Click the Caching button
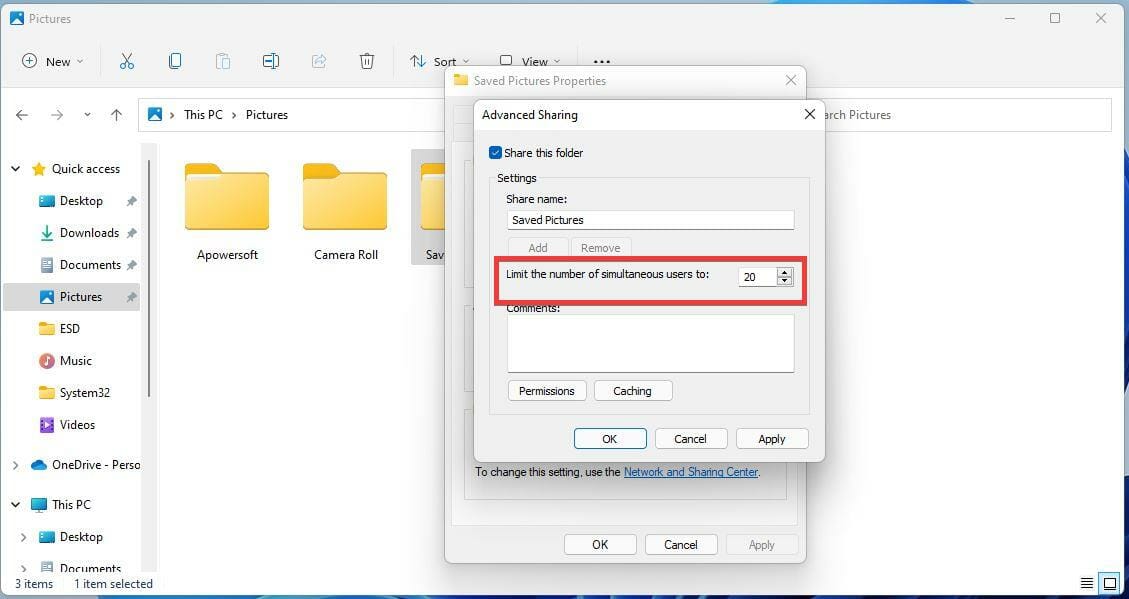This screenshot has width=1129, height=599. tap(633, 391)
